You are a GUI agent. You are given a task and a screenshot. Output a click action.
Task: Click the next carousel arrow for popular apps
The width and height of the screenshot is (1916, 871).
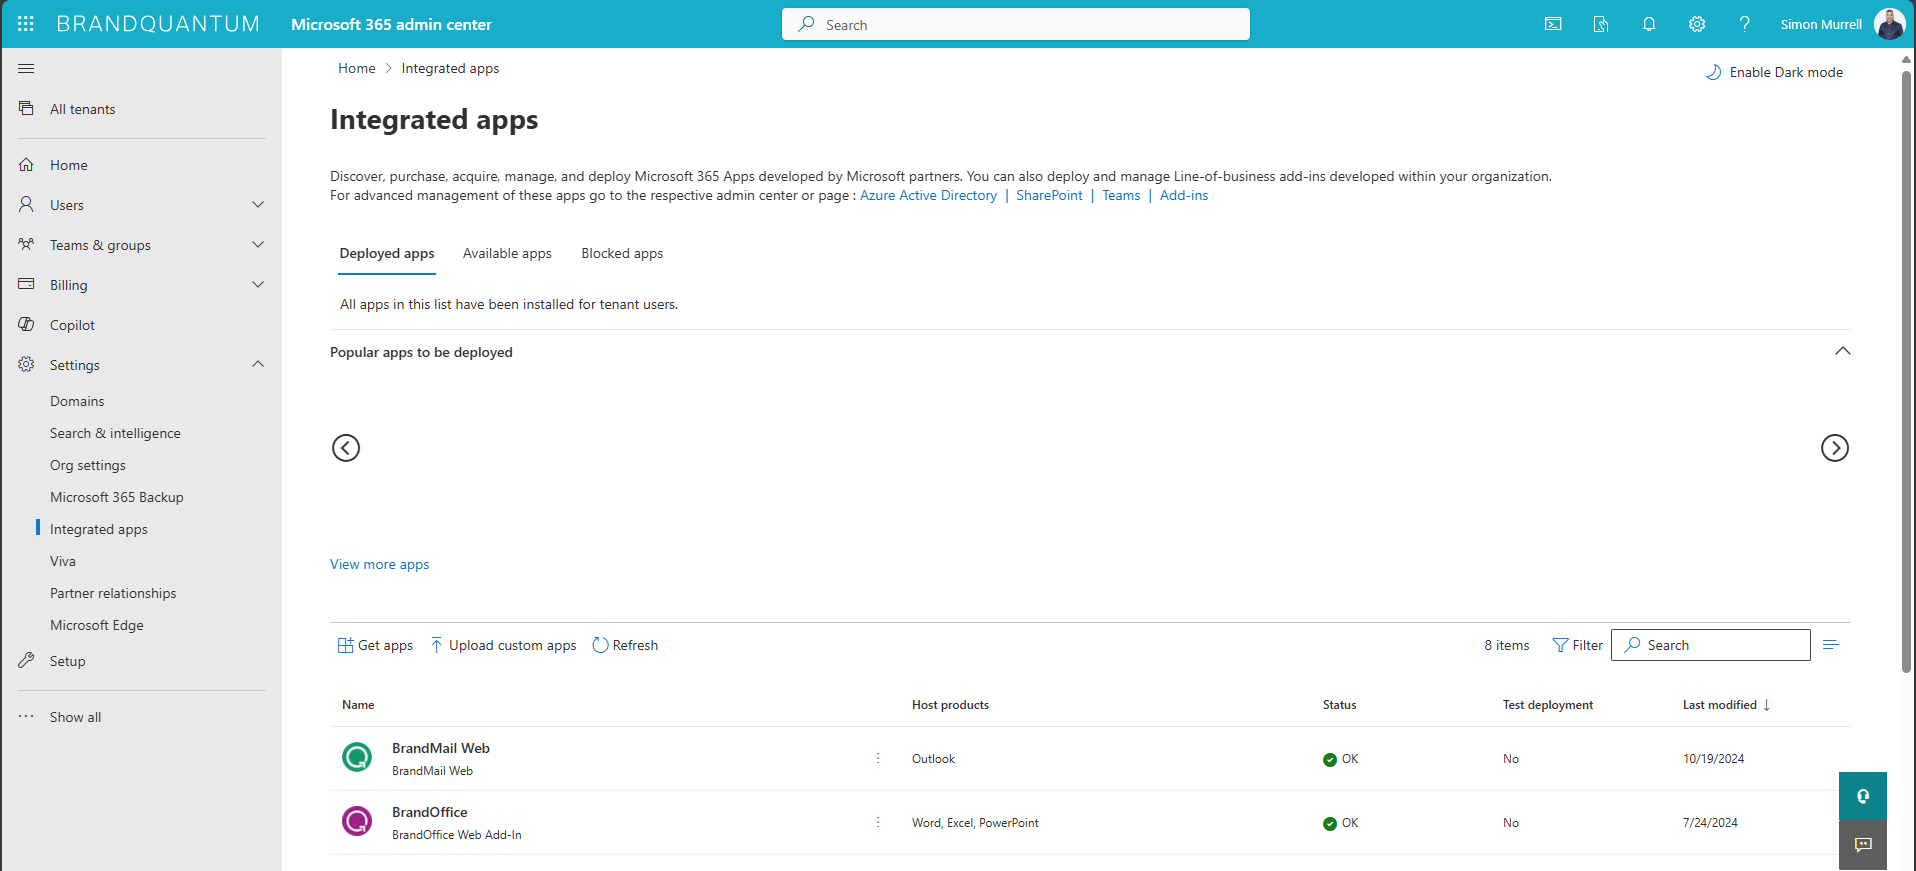click(x=1835, y=448)
